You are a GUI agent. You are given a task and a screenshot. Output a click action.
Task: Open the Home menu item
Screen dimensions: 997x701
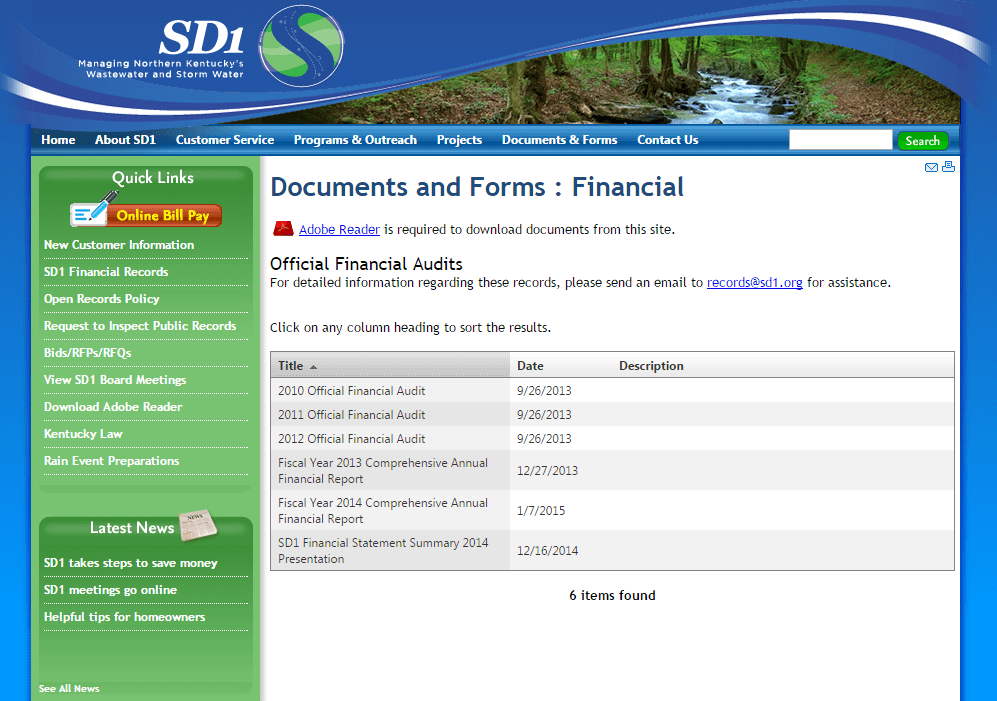point(58,140)
